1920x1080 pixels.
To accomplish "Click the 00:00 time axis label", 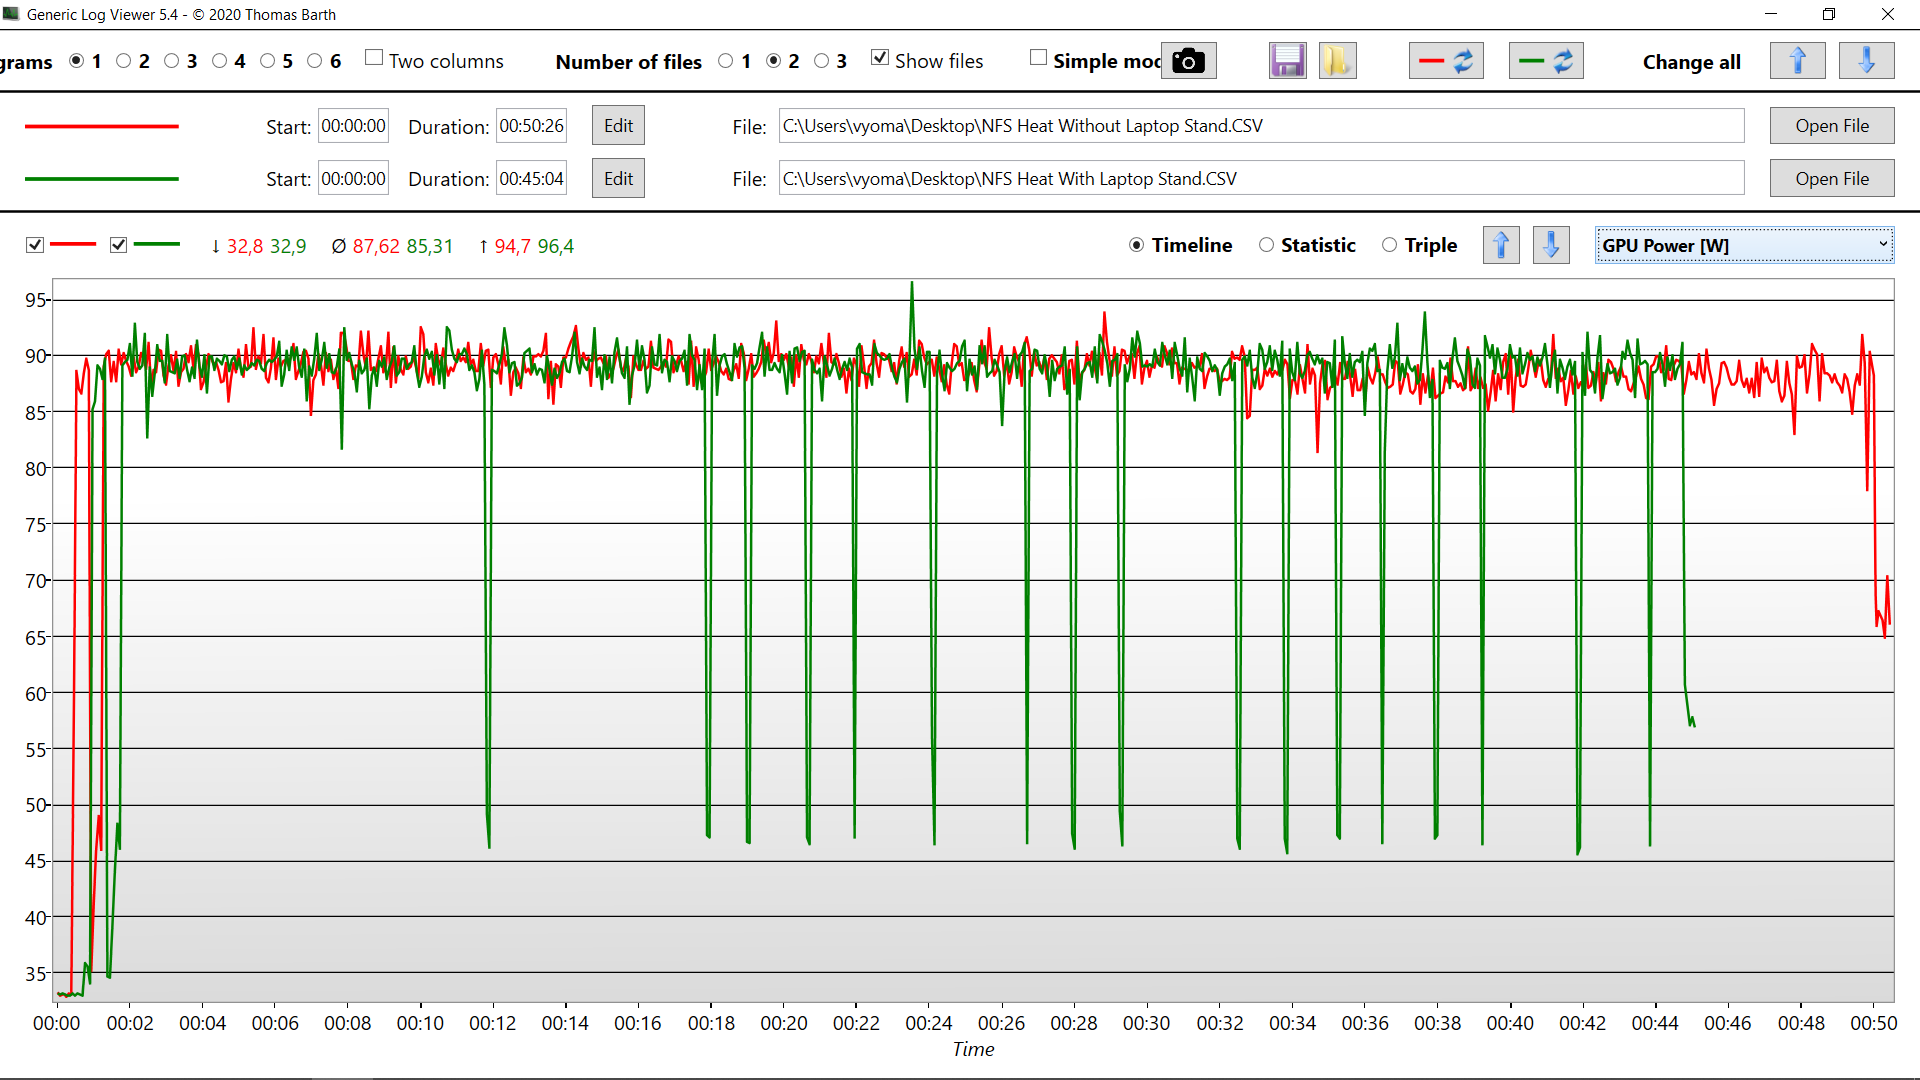I will pyautogui.click(x=57, y=1023).
